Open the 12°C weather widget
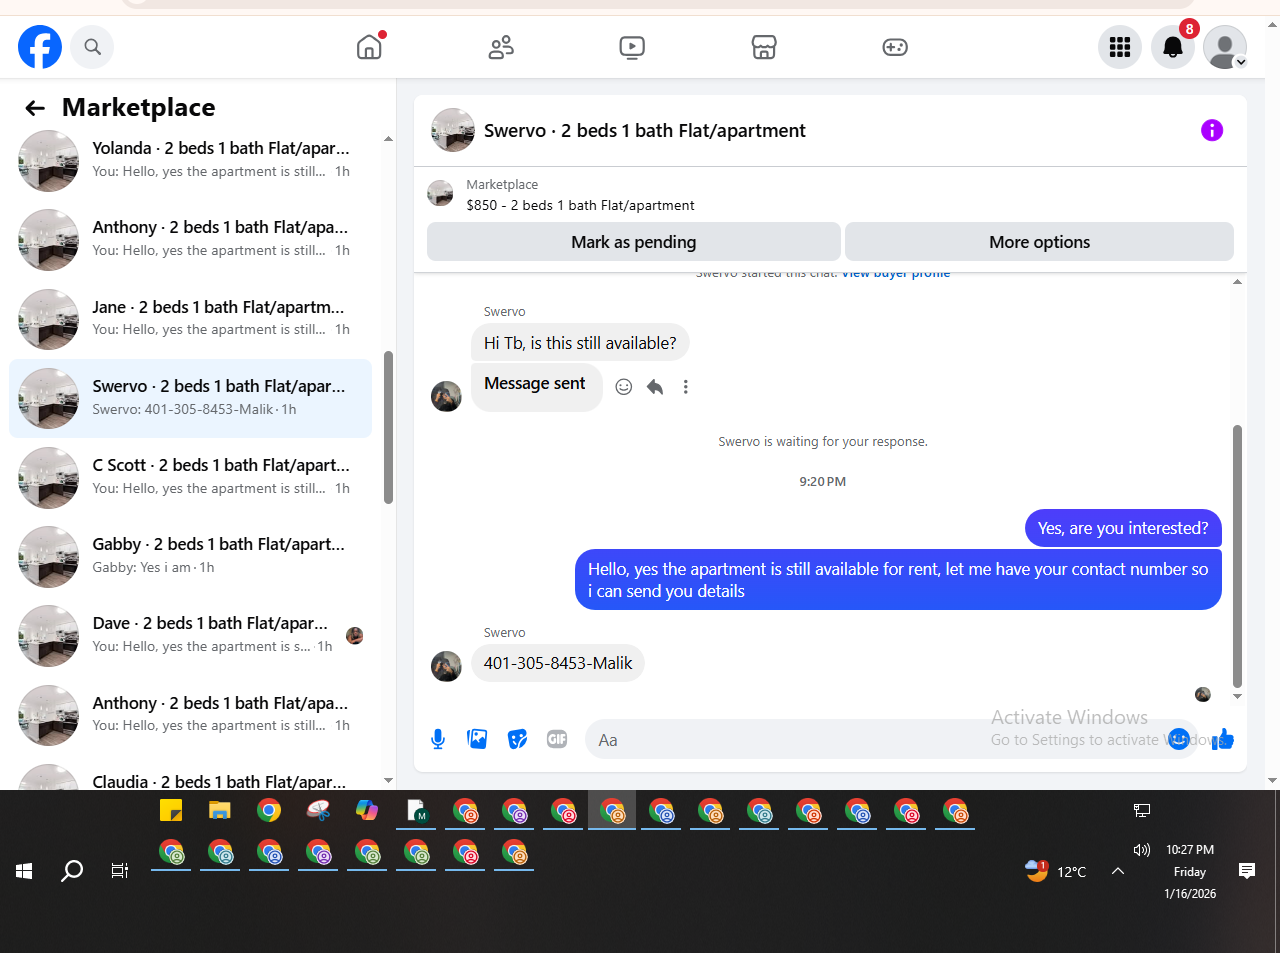This screenshot has height=953, width=1280. (x=1056, y=871)
